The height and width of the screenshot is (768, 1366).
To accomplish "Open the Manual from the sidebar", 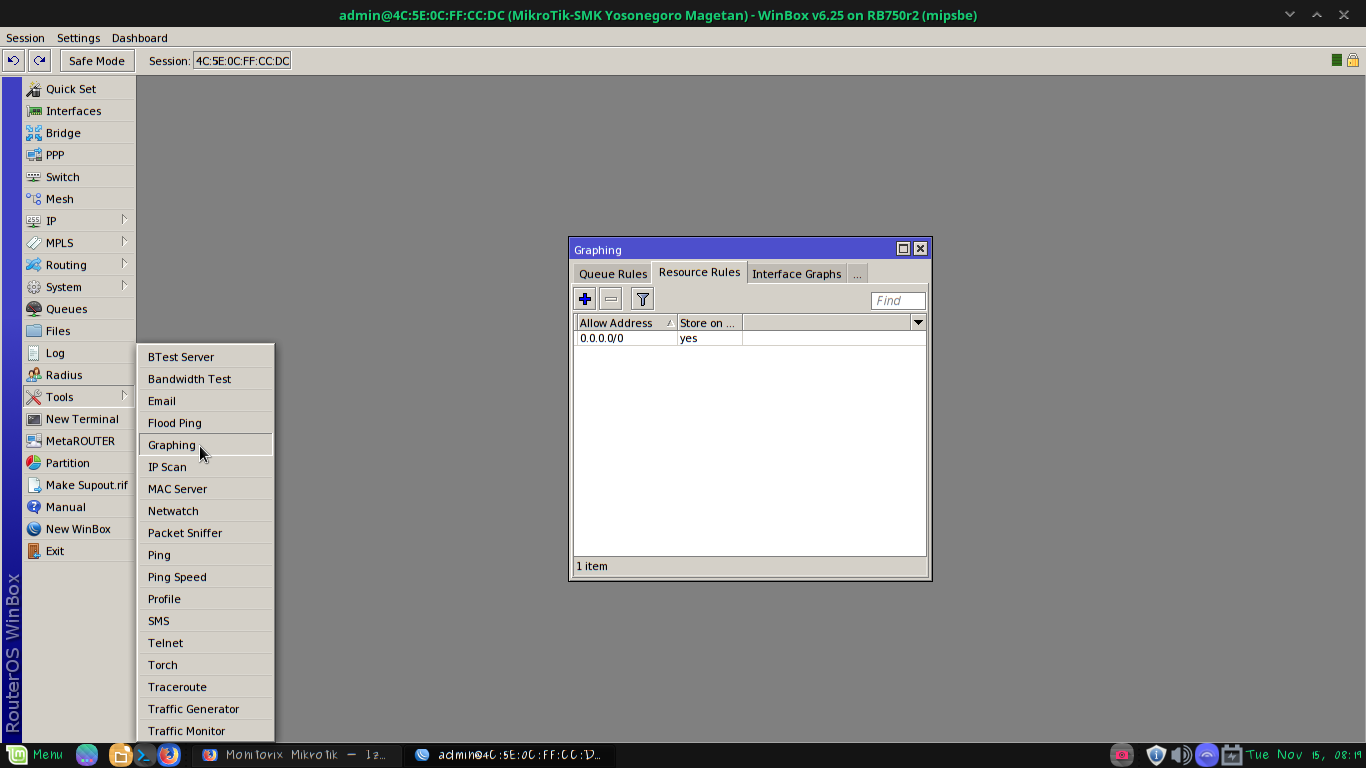I will (79, 507).
